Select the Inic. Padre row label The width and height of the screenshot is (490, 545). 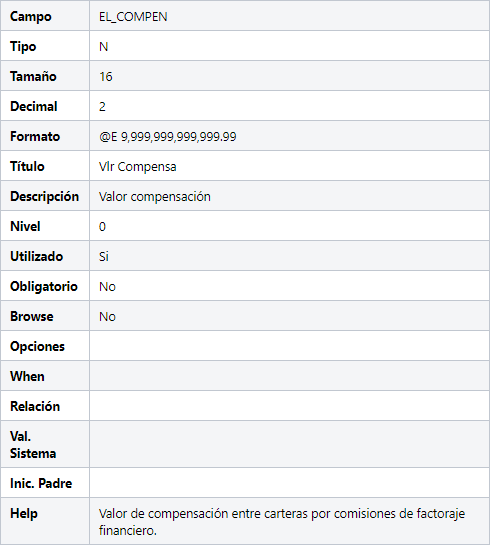[x=41, y=483]
